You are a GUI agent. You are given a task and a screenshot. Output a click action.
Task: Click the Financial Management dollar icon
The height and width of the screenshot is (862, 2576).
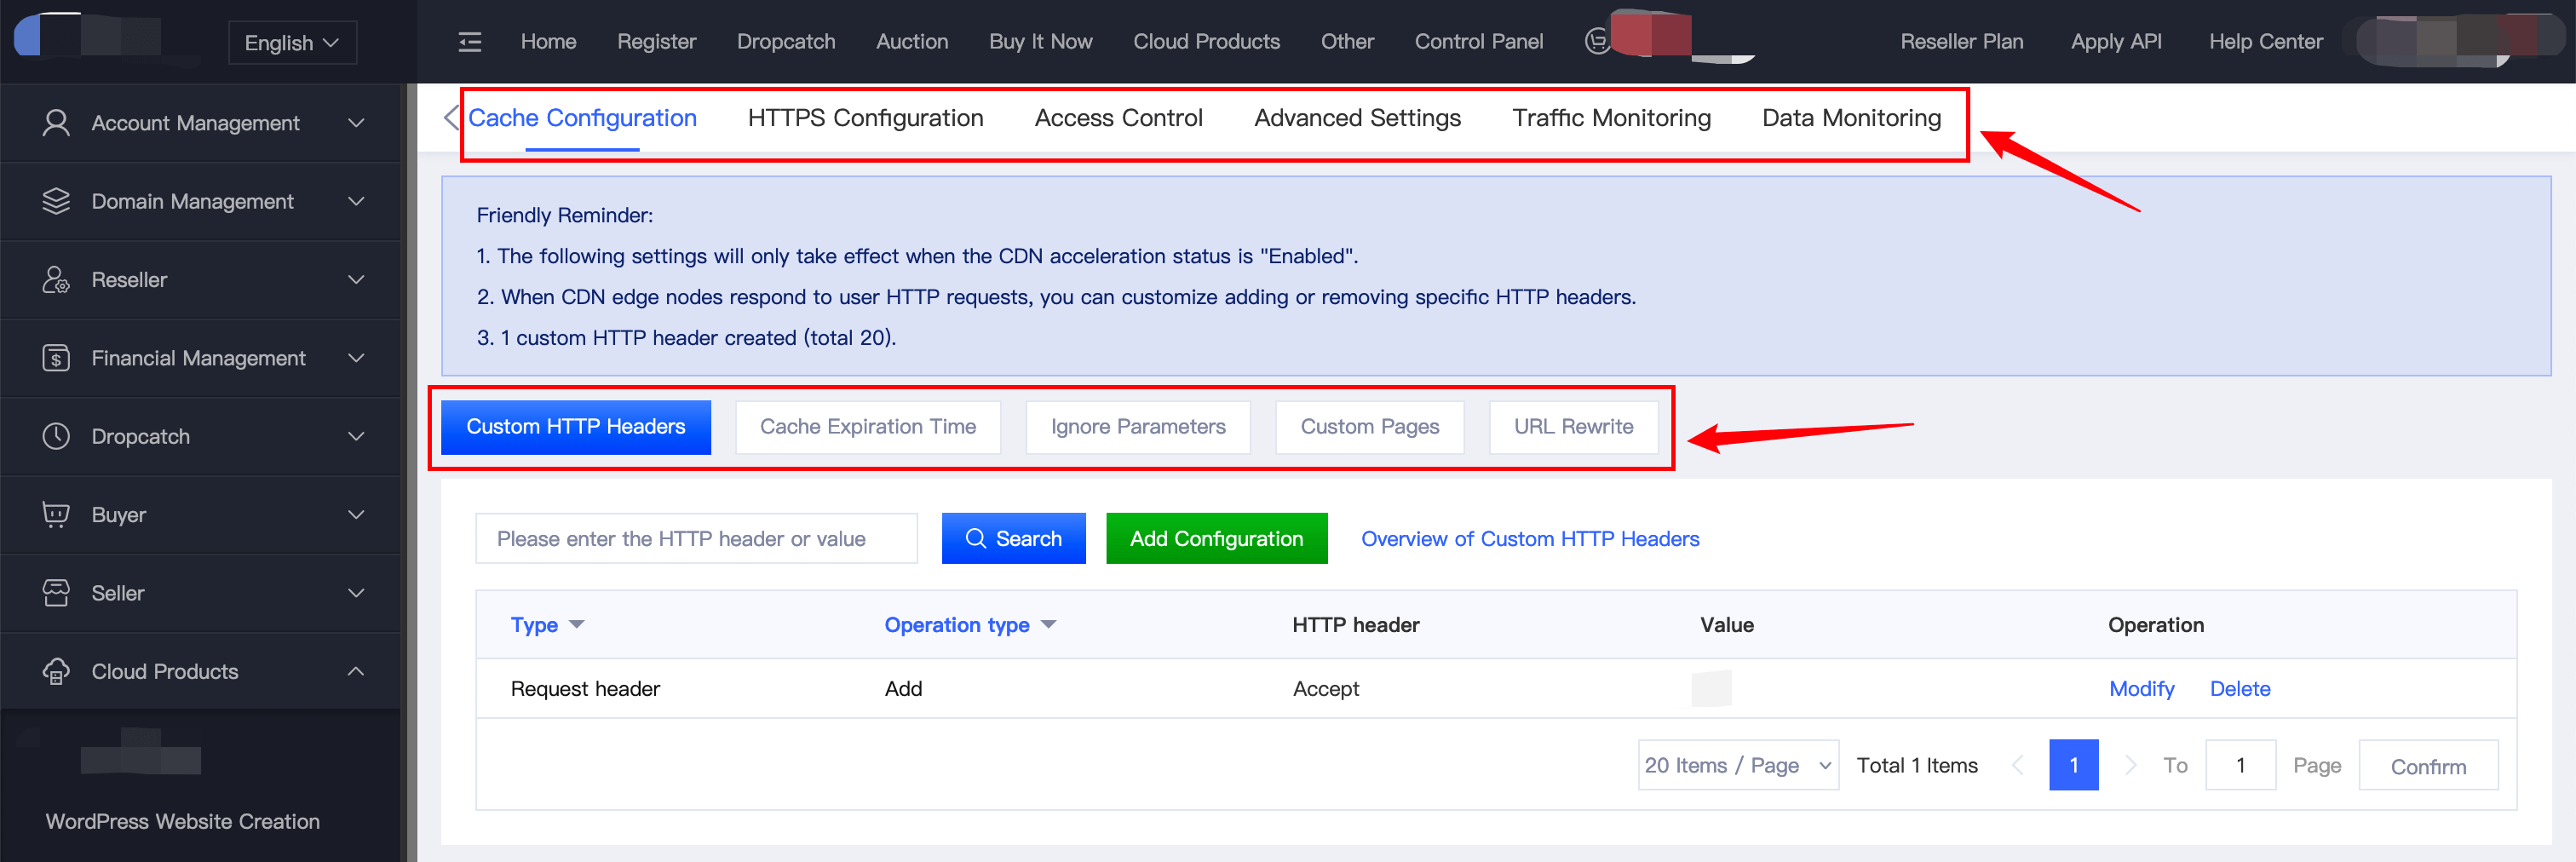[56, 358]
